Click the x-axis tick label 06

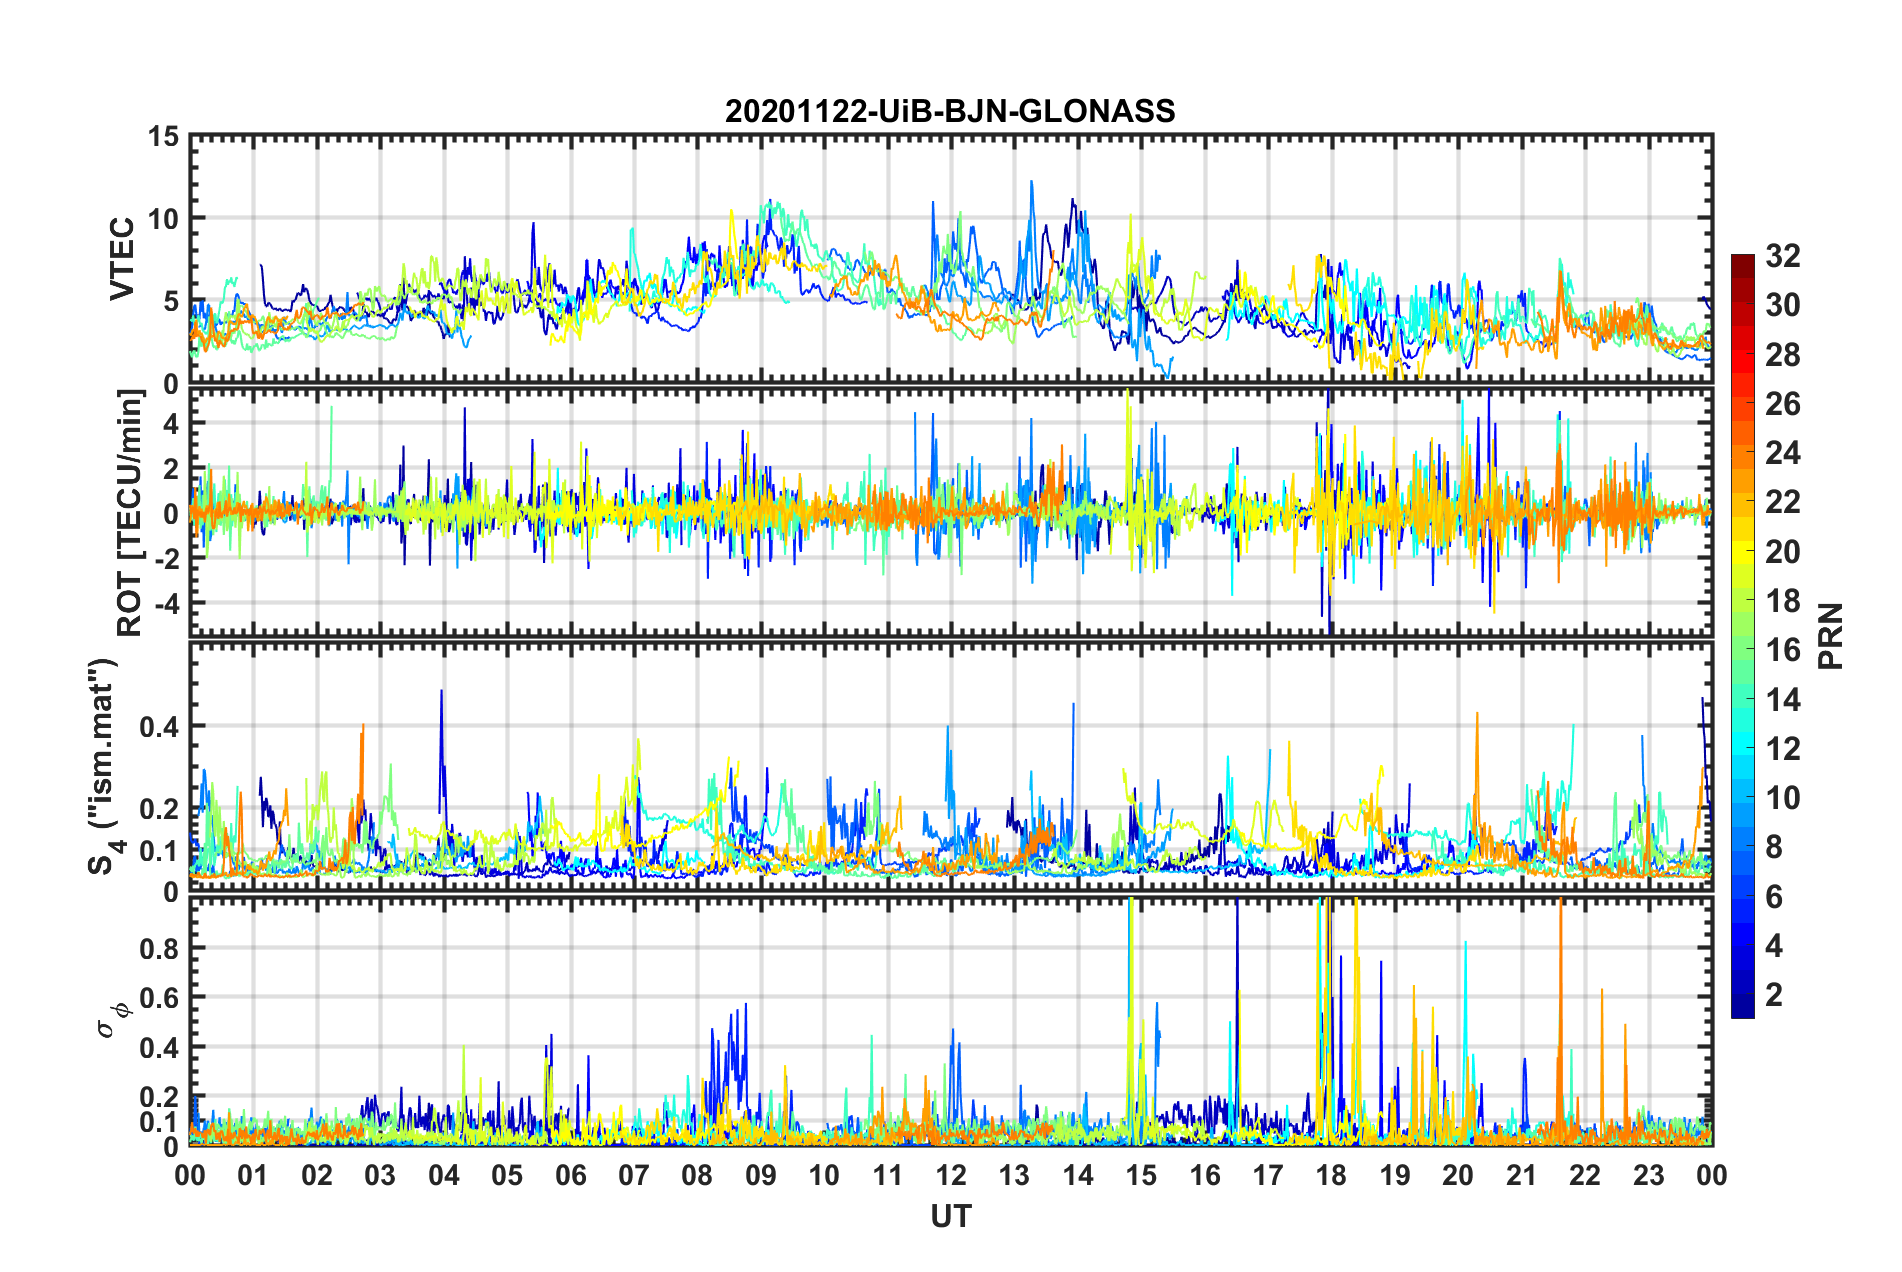tap(571, 1175)
